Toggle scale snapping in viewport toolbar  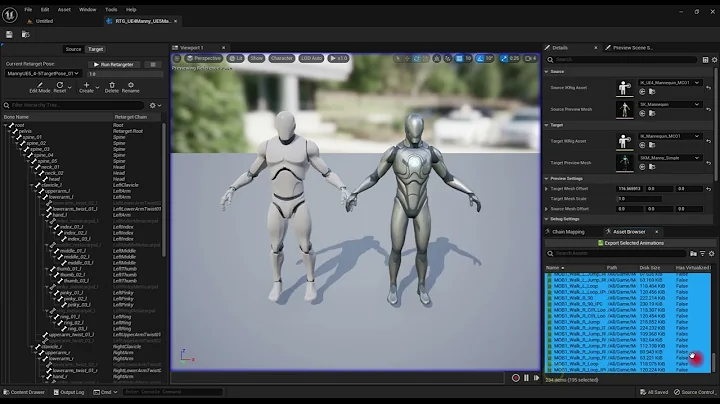[x=504, y=58]
